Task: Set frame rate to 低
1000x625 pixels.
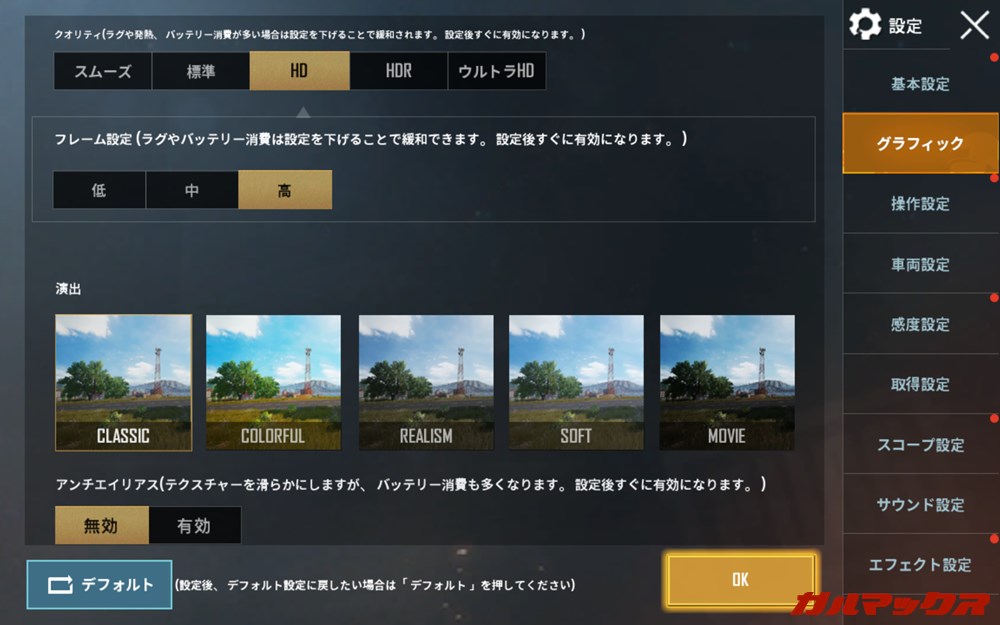Action: [x=99, y=189]
